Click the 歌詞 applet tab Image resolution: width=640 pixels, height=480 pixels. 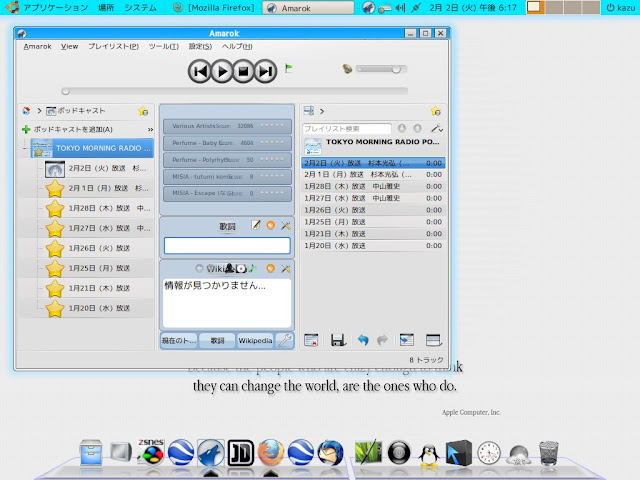pyautogui.click(x=217, y=340)
